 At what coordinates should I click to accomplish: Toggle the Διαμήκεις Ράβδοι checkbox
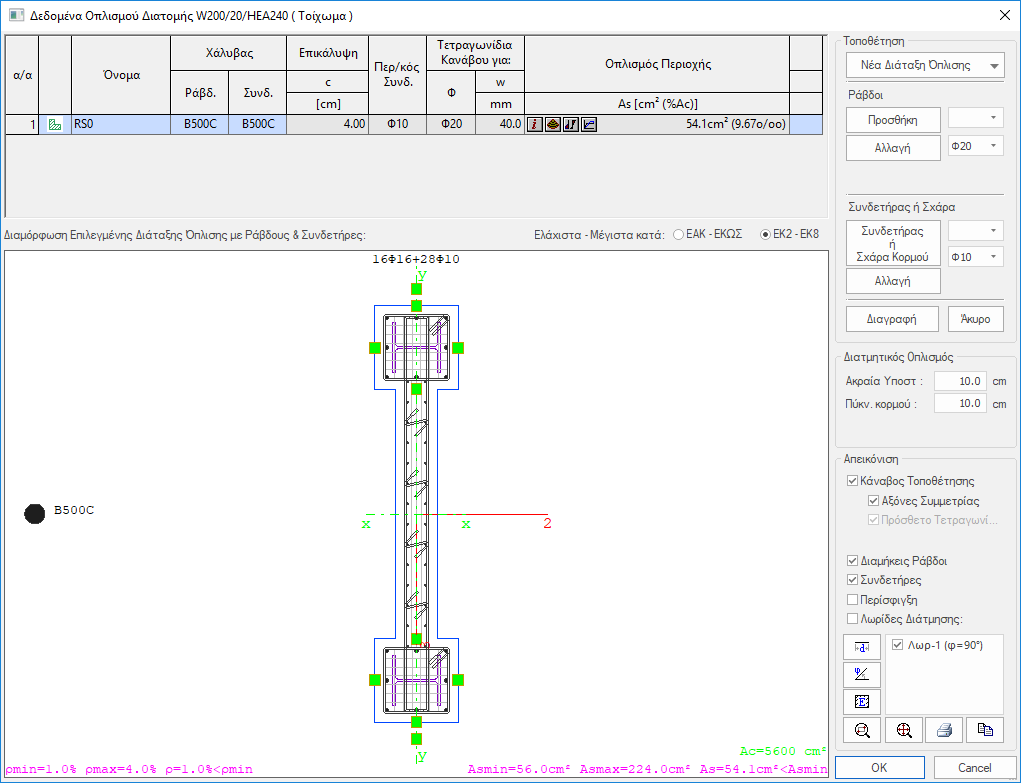coord(852,561)
